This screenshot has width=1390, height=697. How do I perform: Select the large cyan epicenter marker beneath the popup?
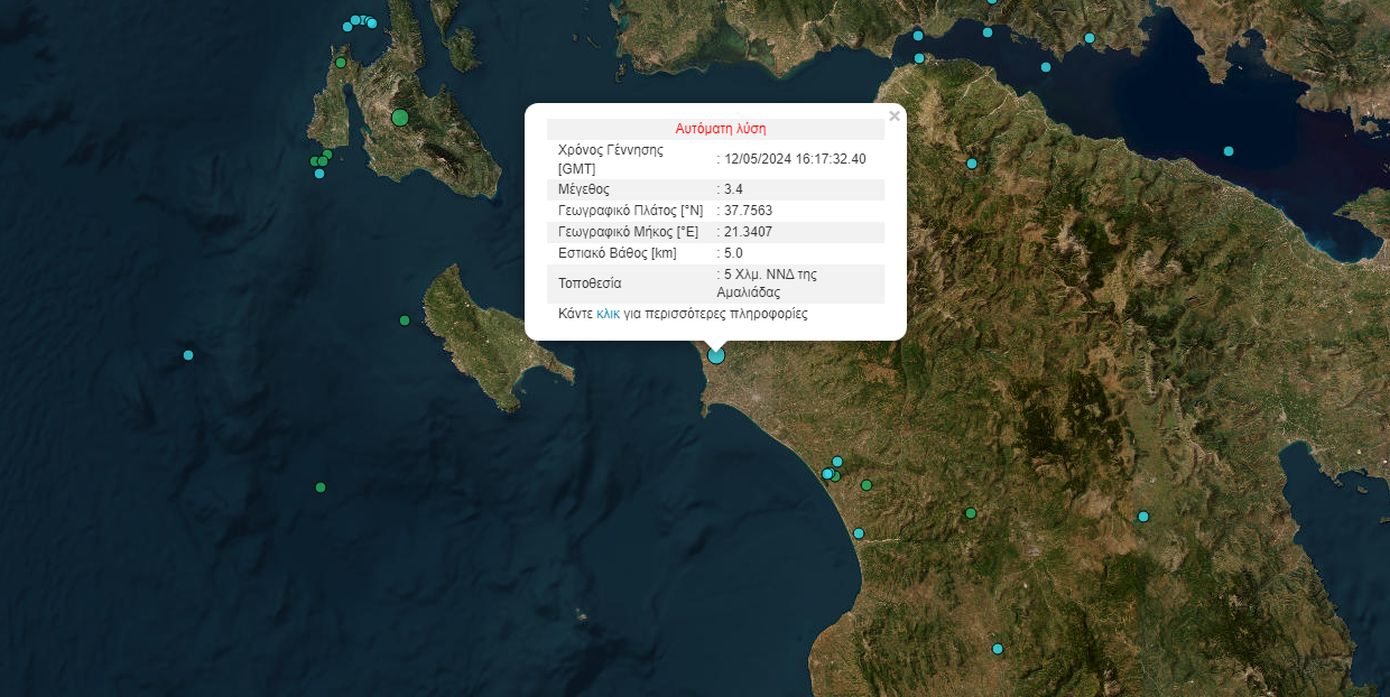click(x=716, y=355)
